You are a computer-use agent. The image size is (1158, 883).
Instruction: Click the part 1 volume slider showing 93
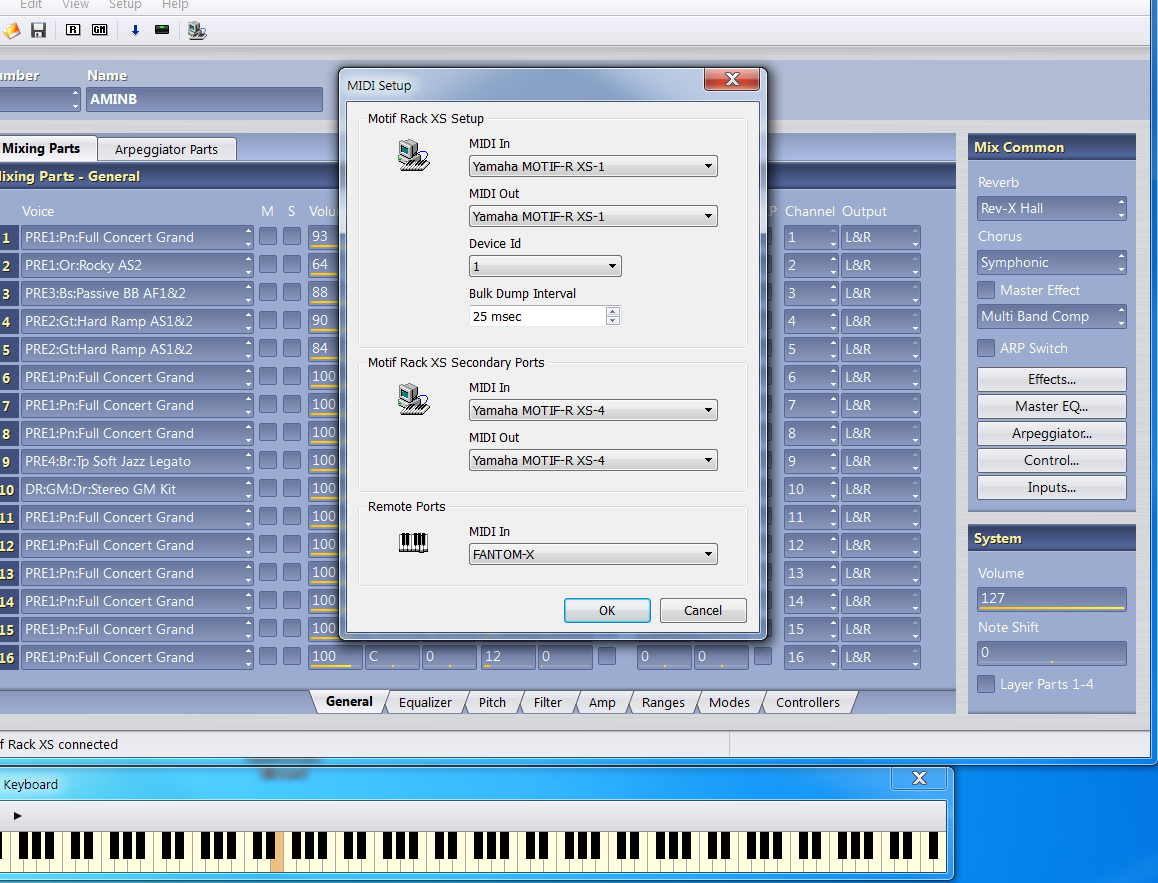pyautogui.click(x=323, y=237)
